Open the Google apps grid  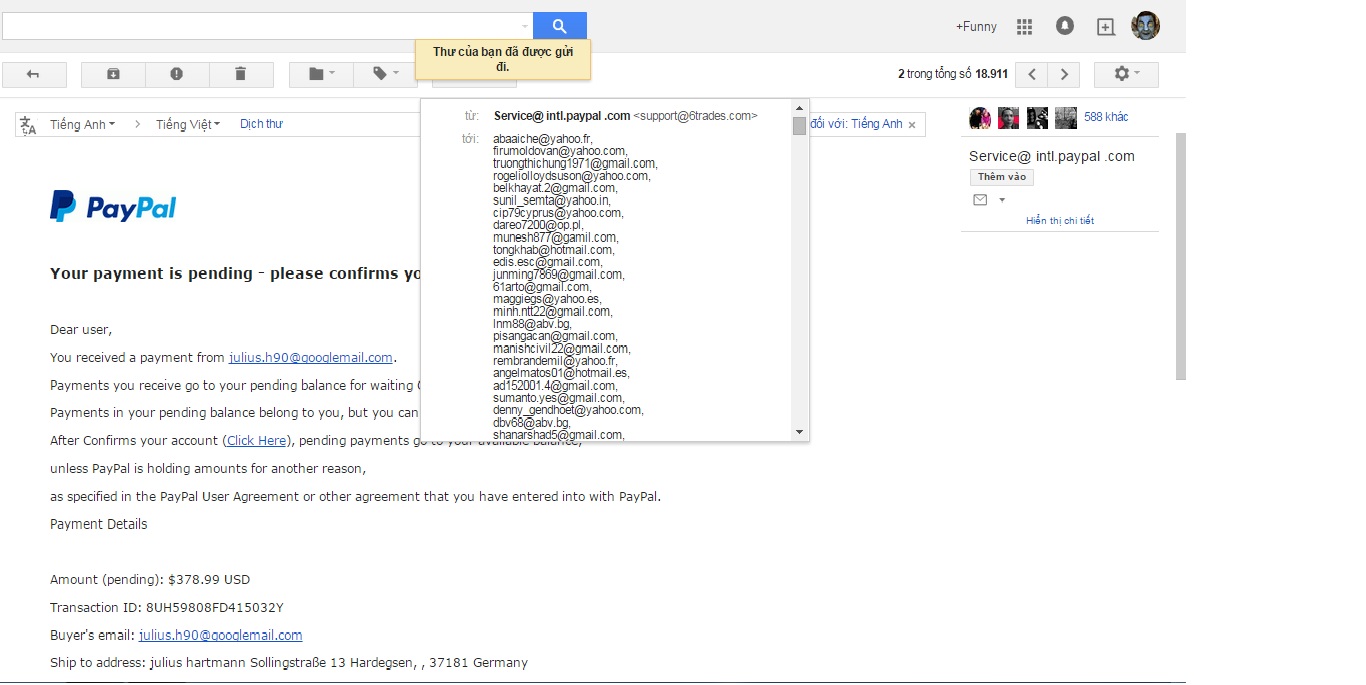point(1024,27)
